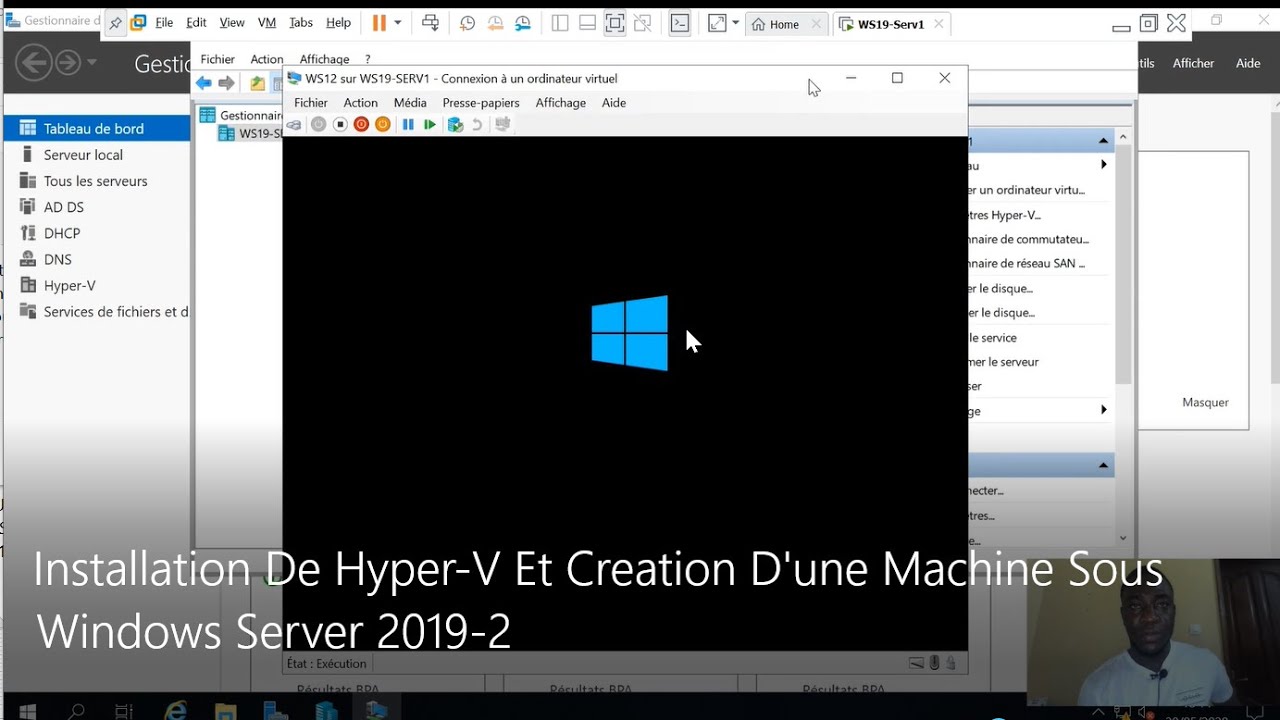Screen dimensions: 1280x720
Task: Turn off the VM with the stop icon
Action: pos(340,125)
